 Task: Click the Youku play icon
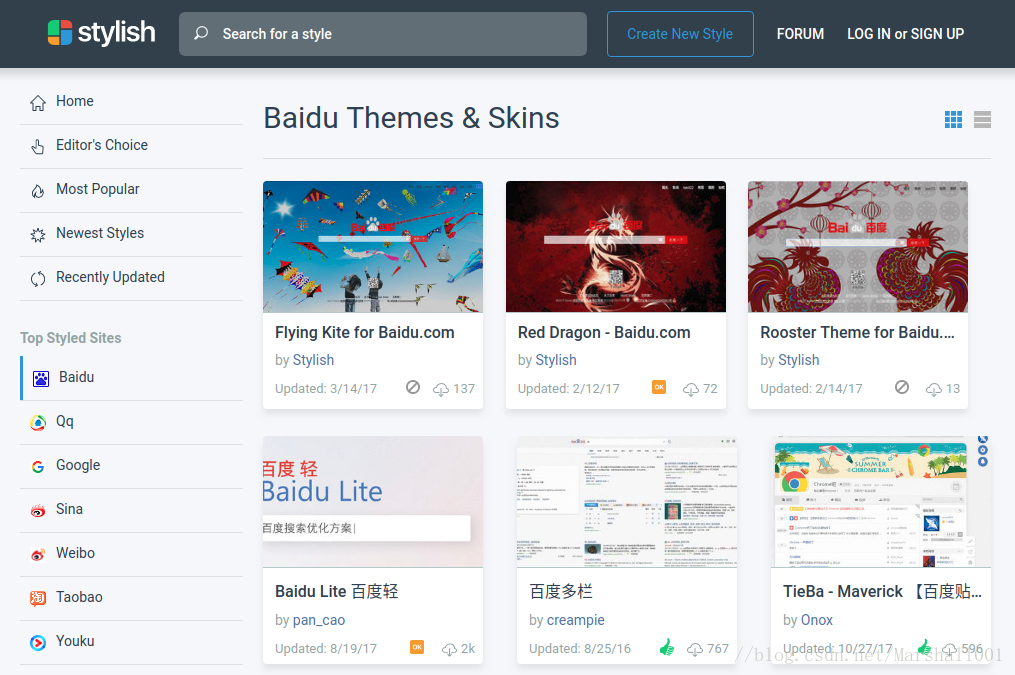pos(38,642)
